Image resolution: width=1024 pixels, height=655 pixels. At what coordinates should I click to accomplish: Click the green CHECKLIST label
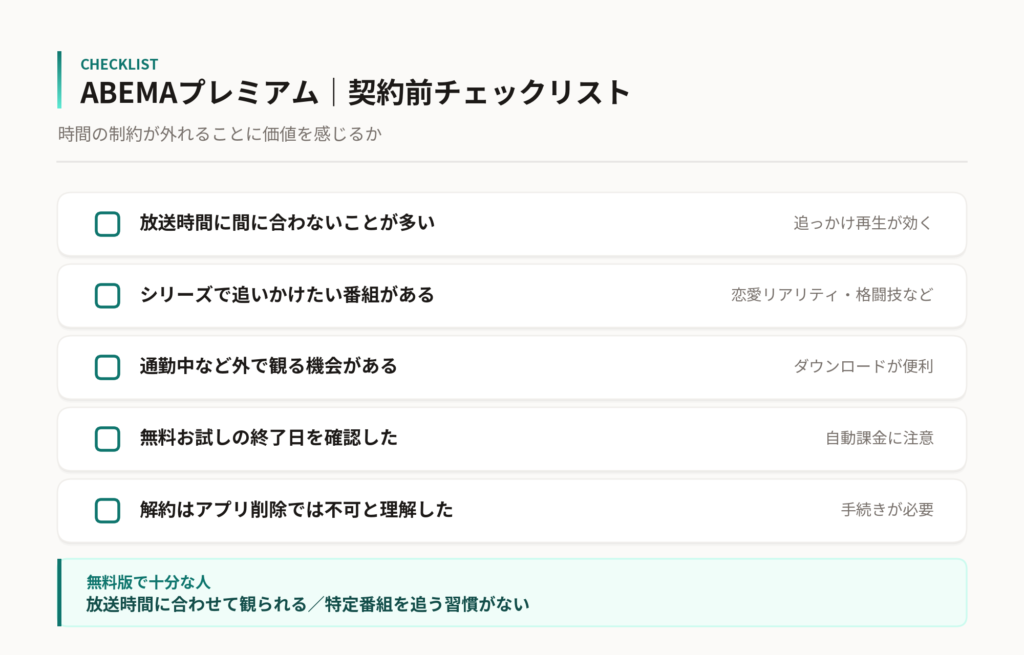click(x=120, y=64)
